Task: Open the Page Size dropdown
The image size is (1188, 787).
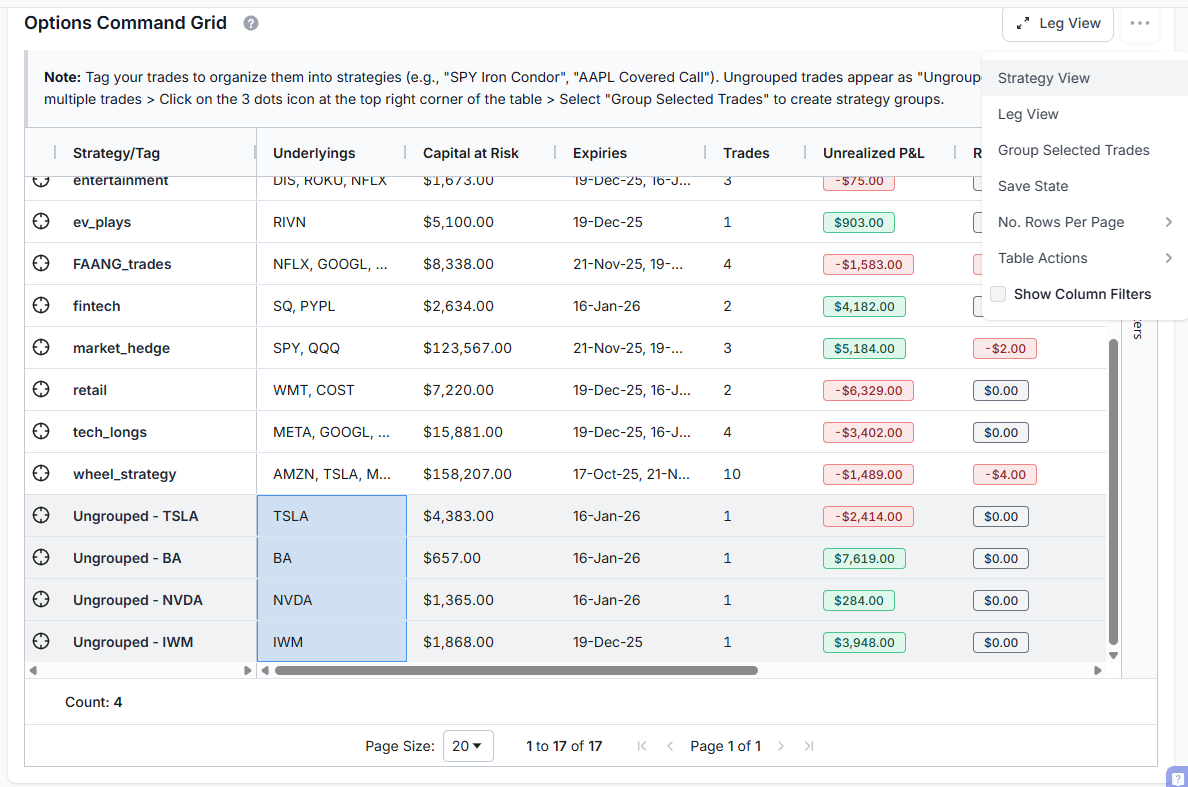Action: (468, 746)
